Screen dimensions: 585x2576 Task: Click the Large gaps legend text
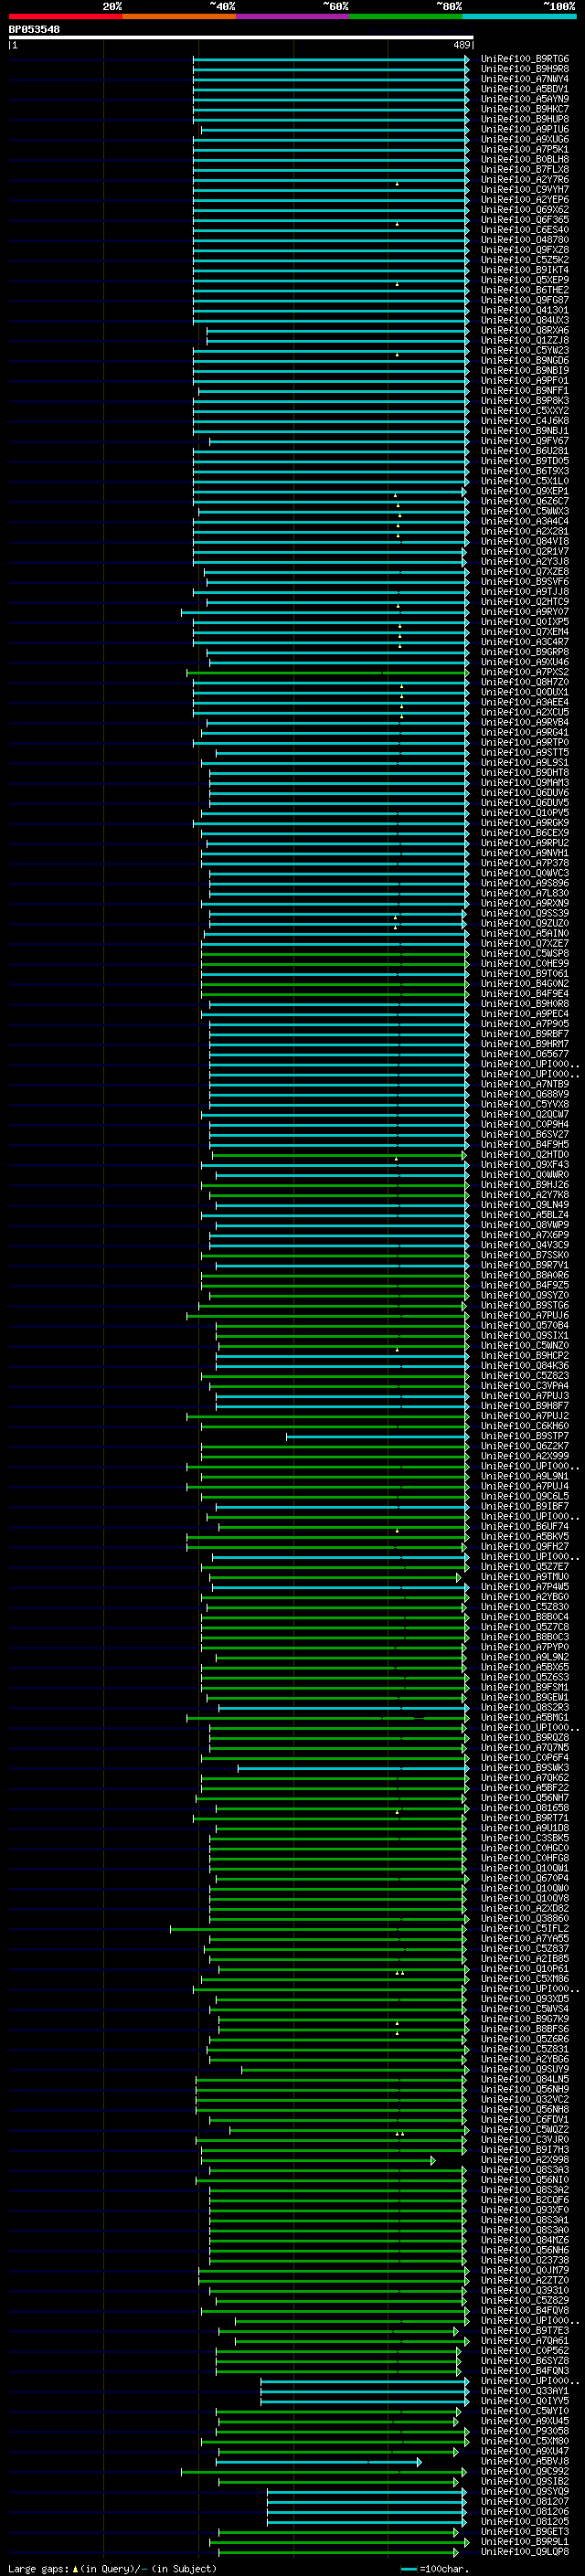[x=112, y=2568]
